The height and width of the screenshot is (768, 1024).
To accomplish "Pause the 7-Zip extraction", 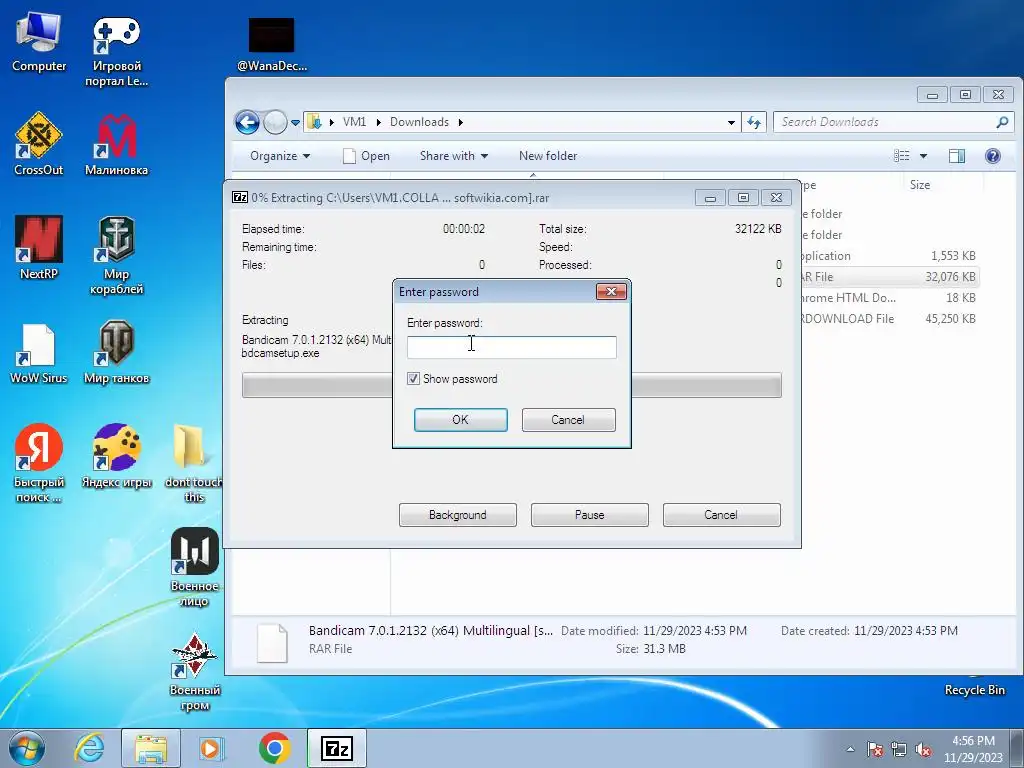I will [x=590, y=515].
